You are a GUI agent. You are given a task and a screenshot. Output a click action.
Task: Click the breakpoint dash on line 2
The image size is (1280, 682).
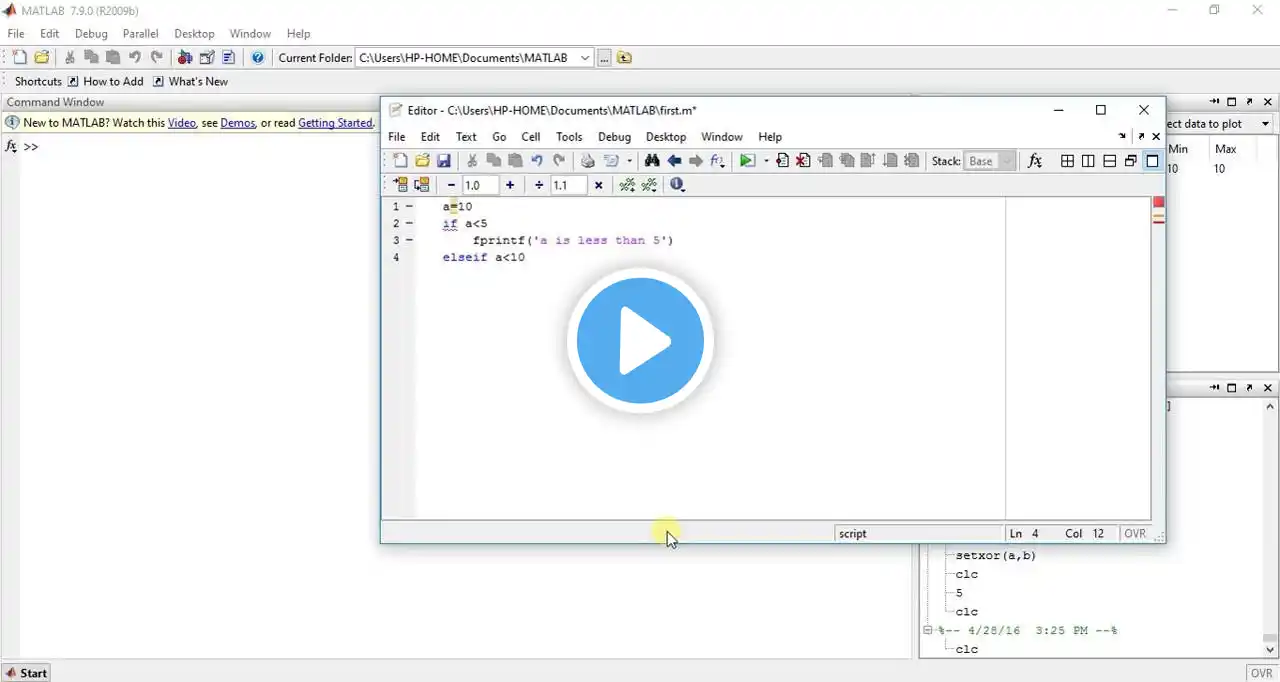coord(409,223)
